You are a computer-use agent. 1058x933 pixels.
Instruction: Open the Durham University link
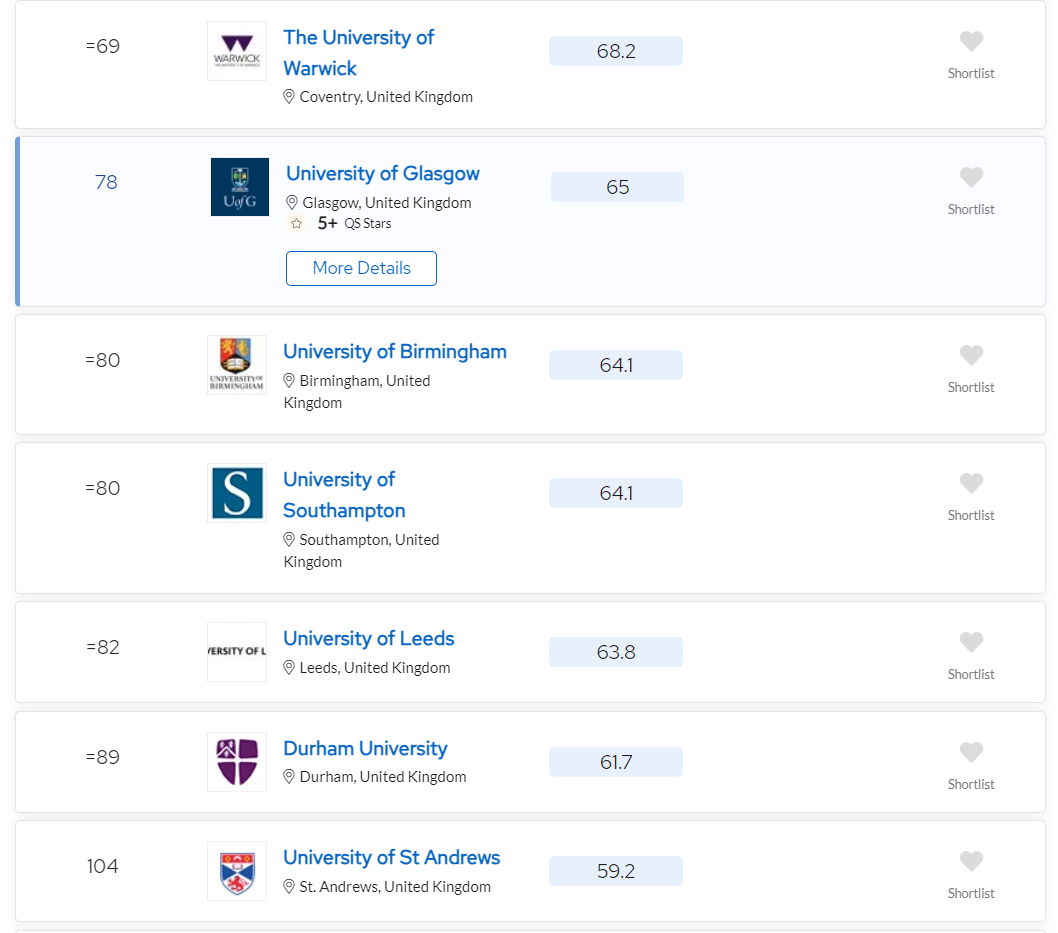[365, 749]
